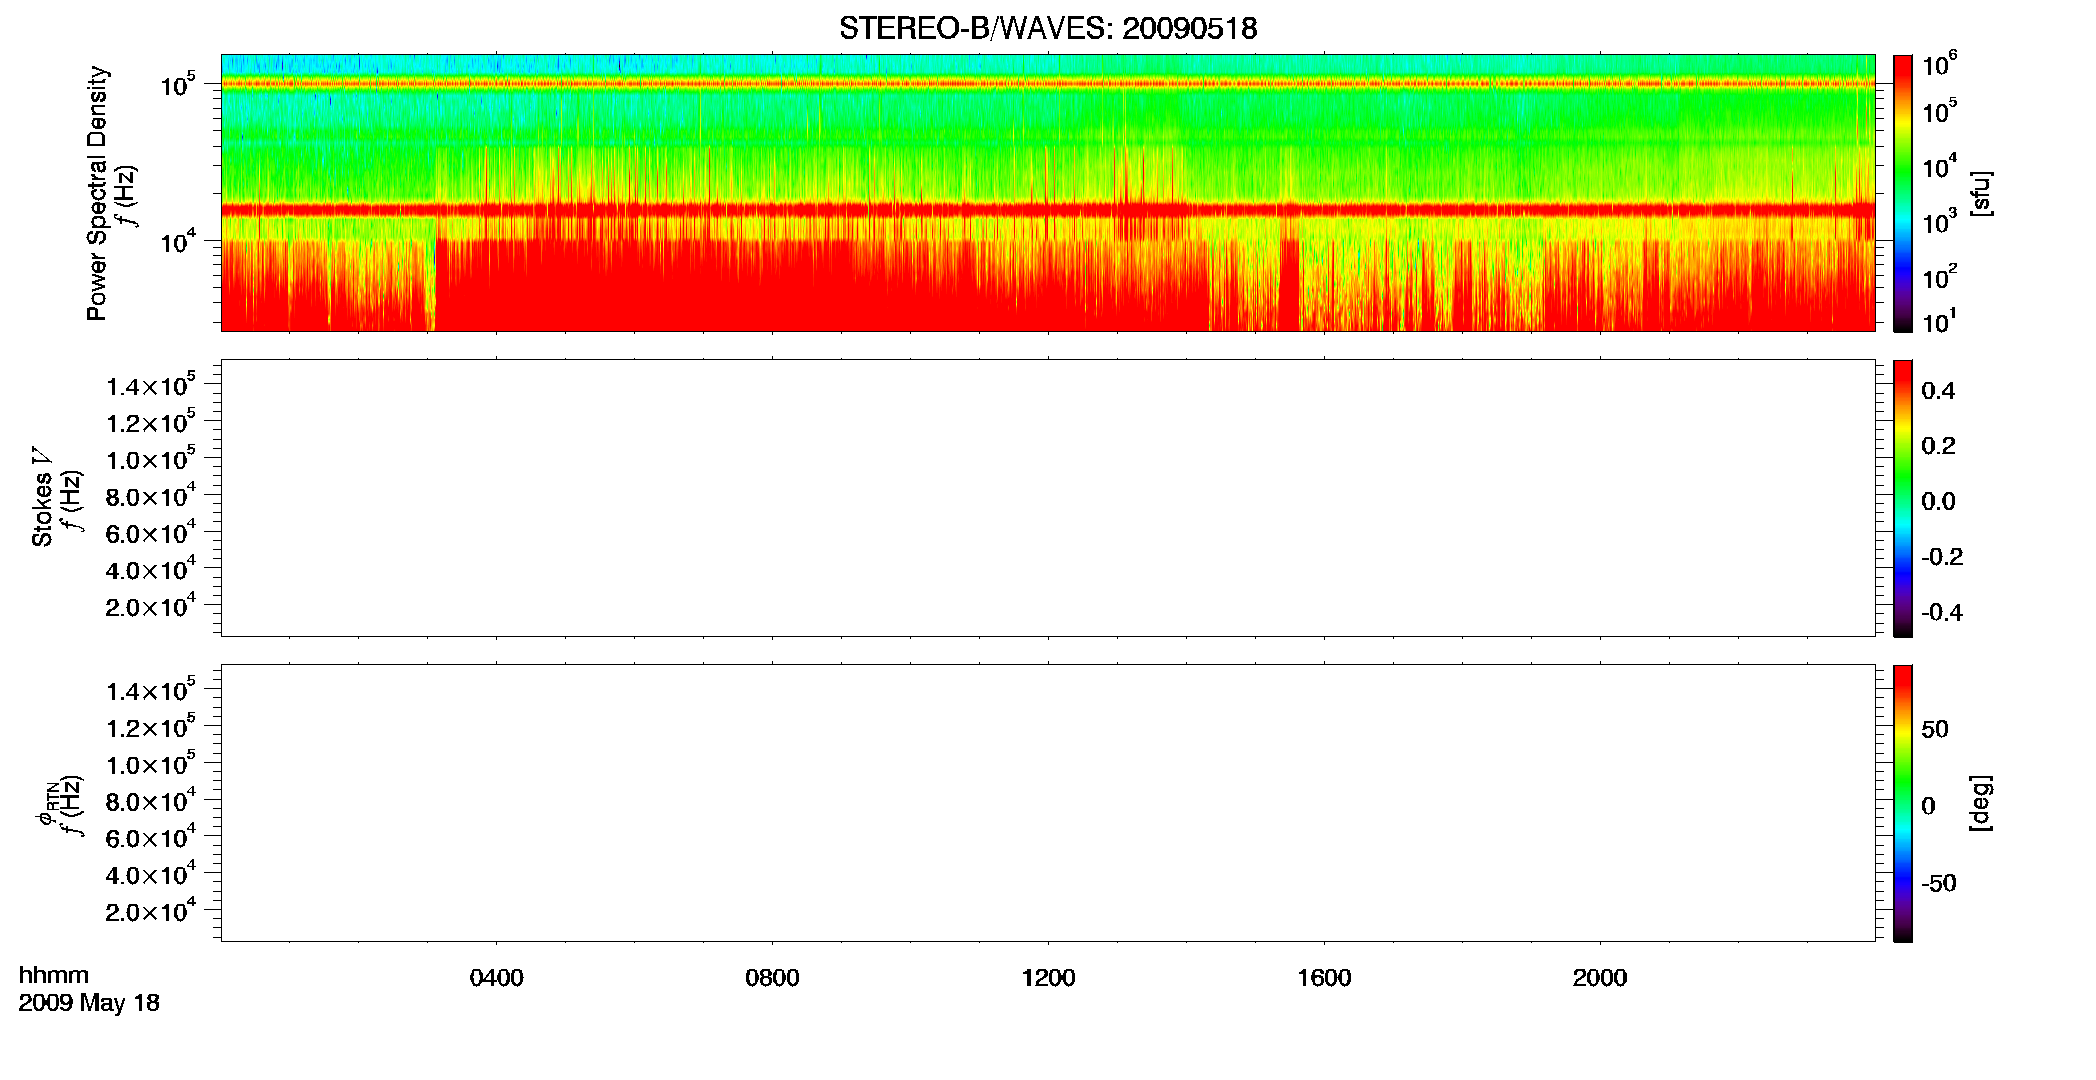This screenshot has height=1080, width=2096.
Task: Click the Stokes V axis label
Action: coord(42,497)
